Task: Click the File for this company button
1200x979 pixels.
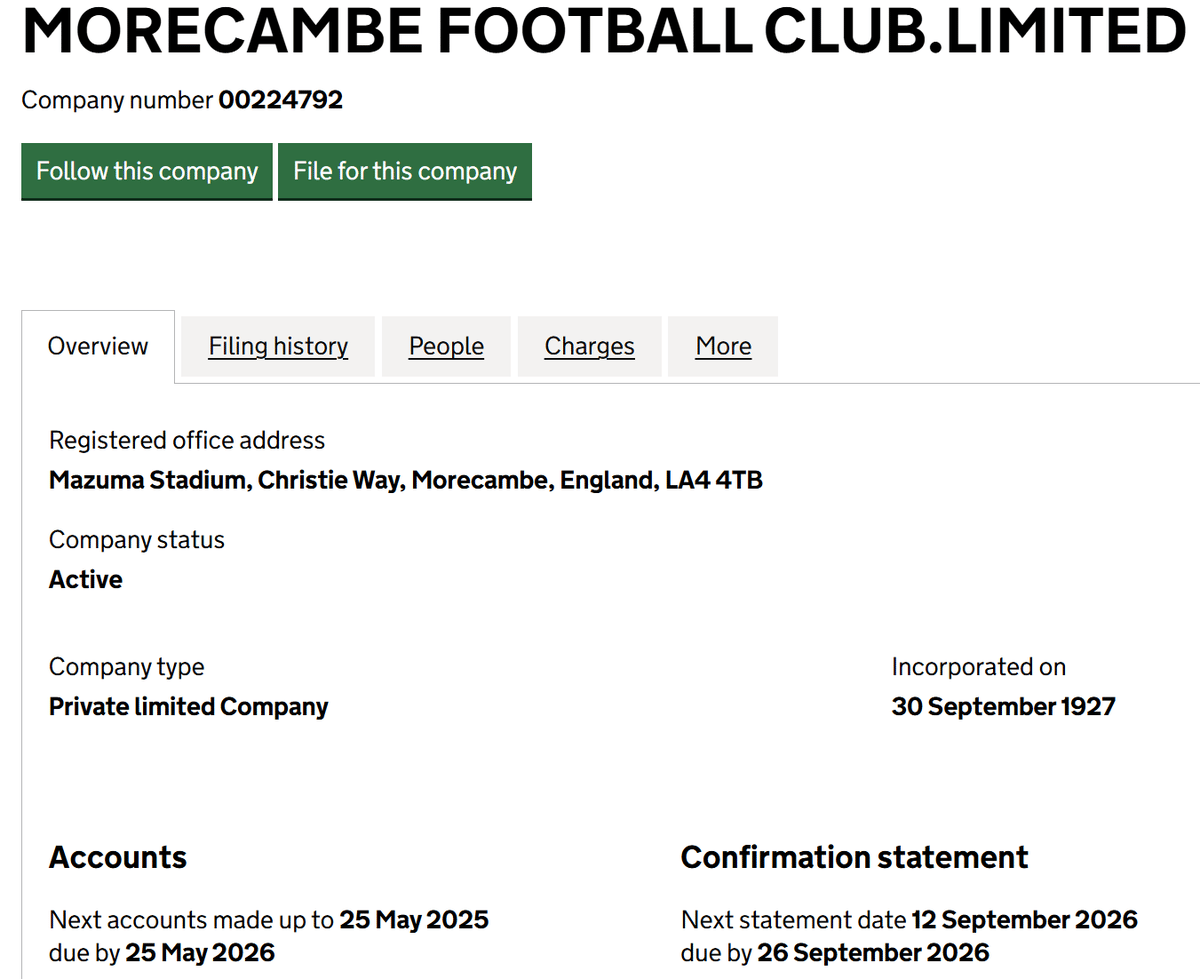Action: (404, 171)
